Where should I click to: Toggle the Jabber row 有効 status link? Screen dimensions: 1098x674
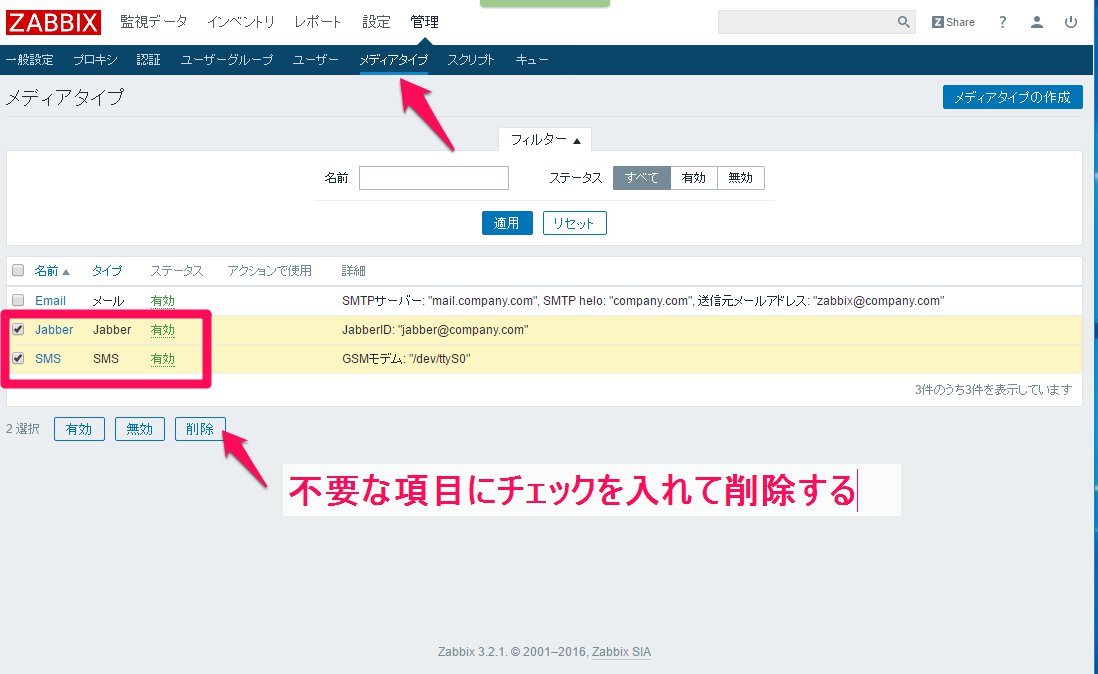tap(162, 330)
